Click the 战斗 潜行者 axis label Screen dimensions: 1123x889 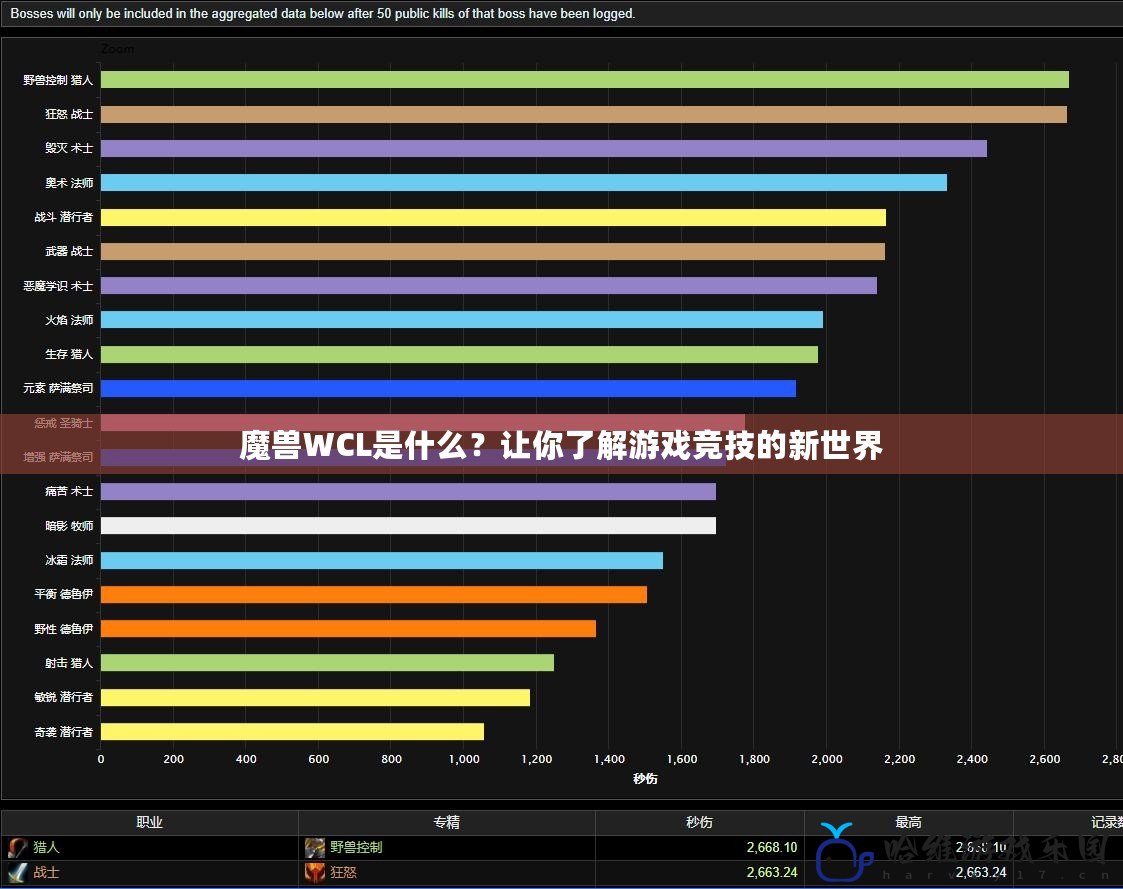[x=64, y=217]
